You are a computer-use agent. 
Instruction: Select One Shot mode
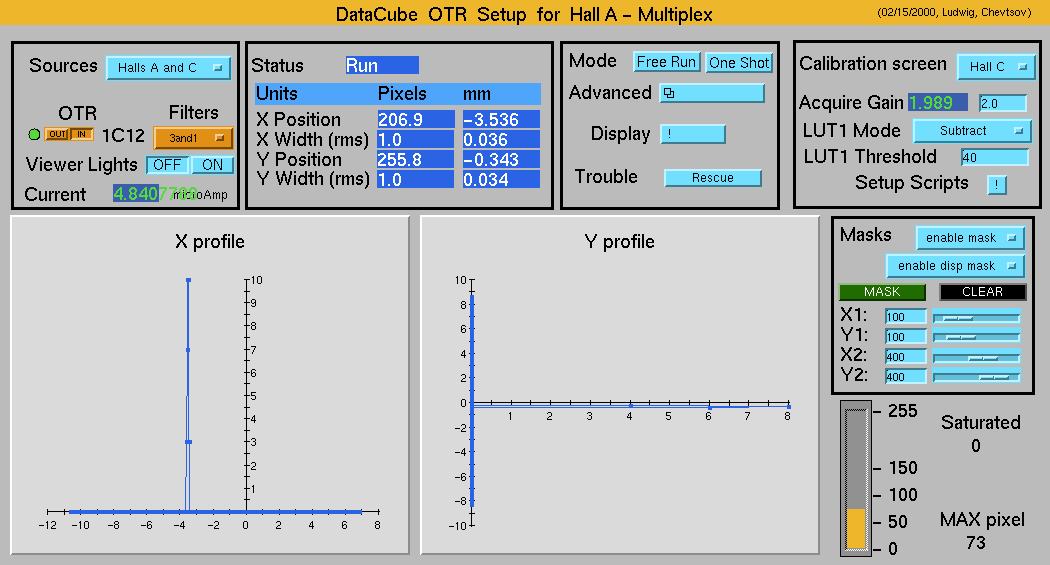click(x=739, y=62)
